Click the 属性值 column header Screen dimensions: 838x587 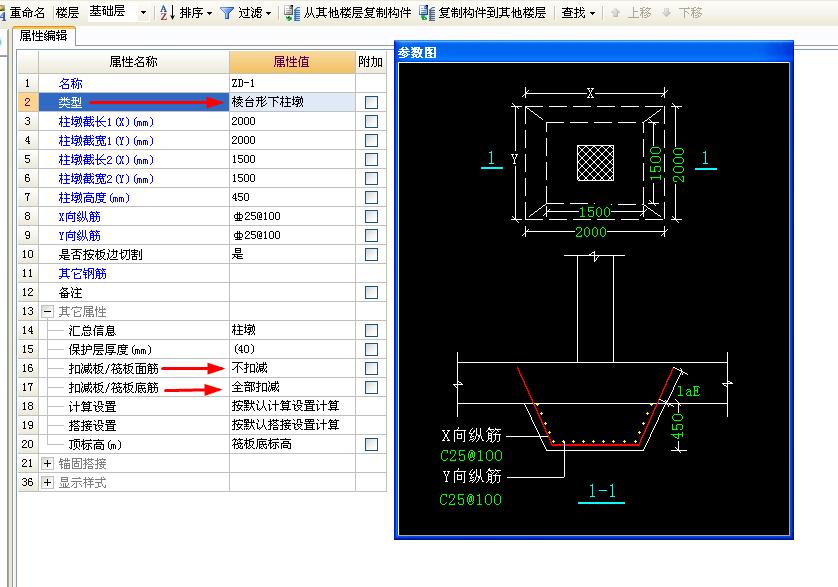pyautogui.click(x=292, y=62)
